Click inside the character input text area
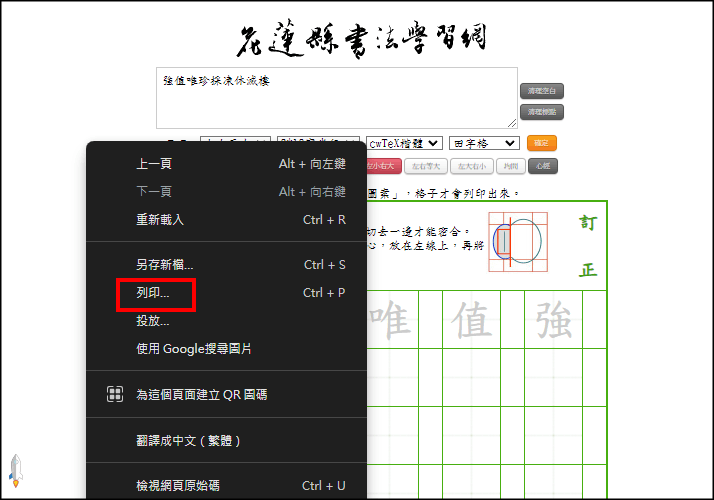The height and width of the screenshot is (500, 714). tap(337, 98)
